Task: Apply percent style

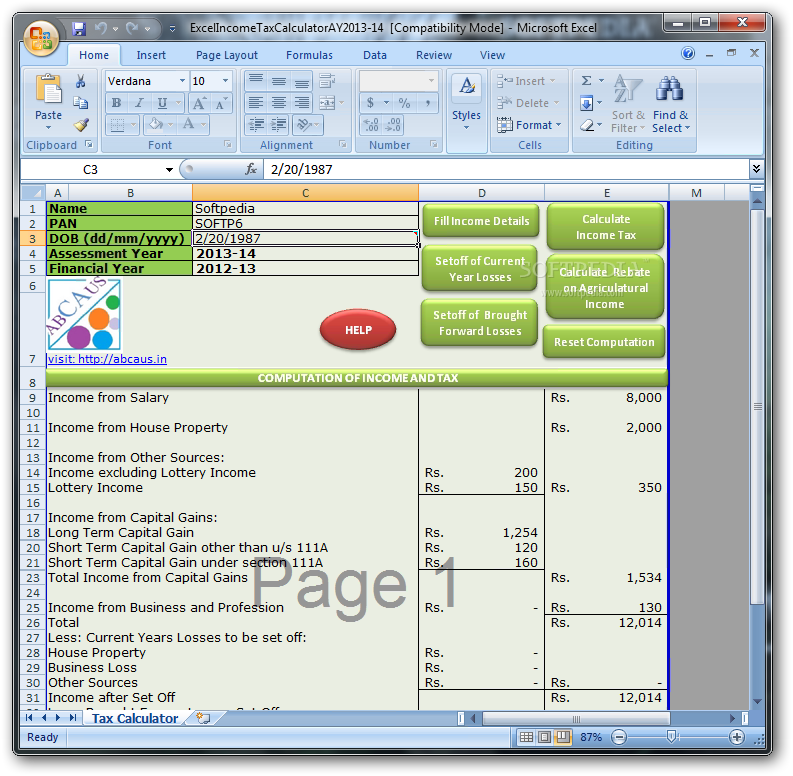Action: [404, 103]
